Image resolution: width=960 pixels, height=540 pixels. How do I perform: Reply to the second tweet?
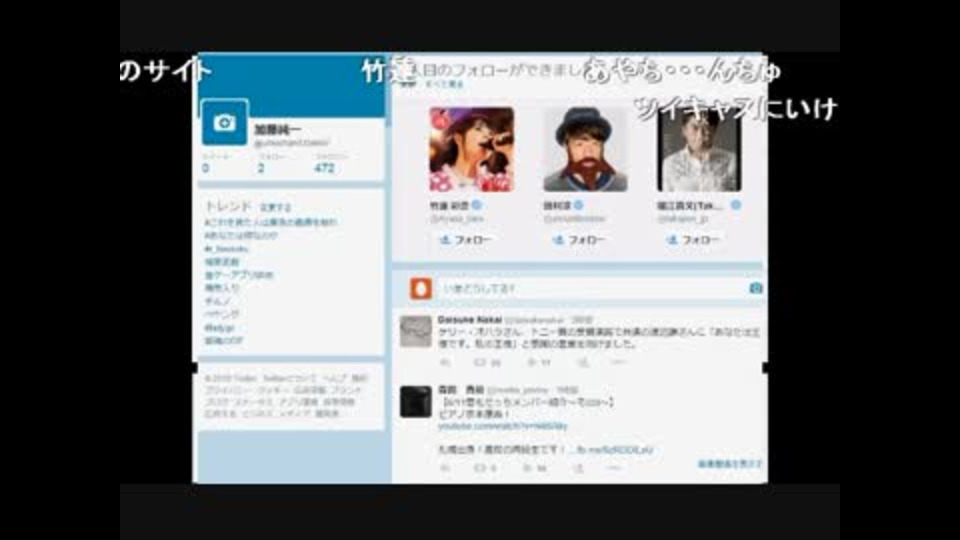point(445,468)
